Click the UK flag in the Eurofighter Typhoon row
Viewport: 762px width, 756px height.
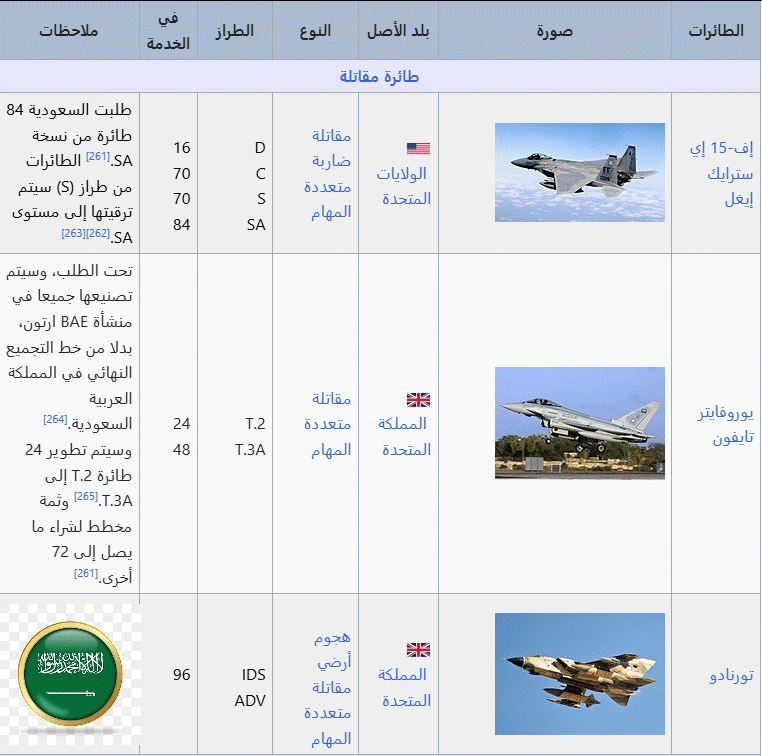[x=418, y=400]
